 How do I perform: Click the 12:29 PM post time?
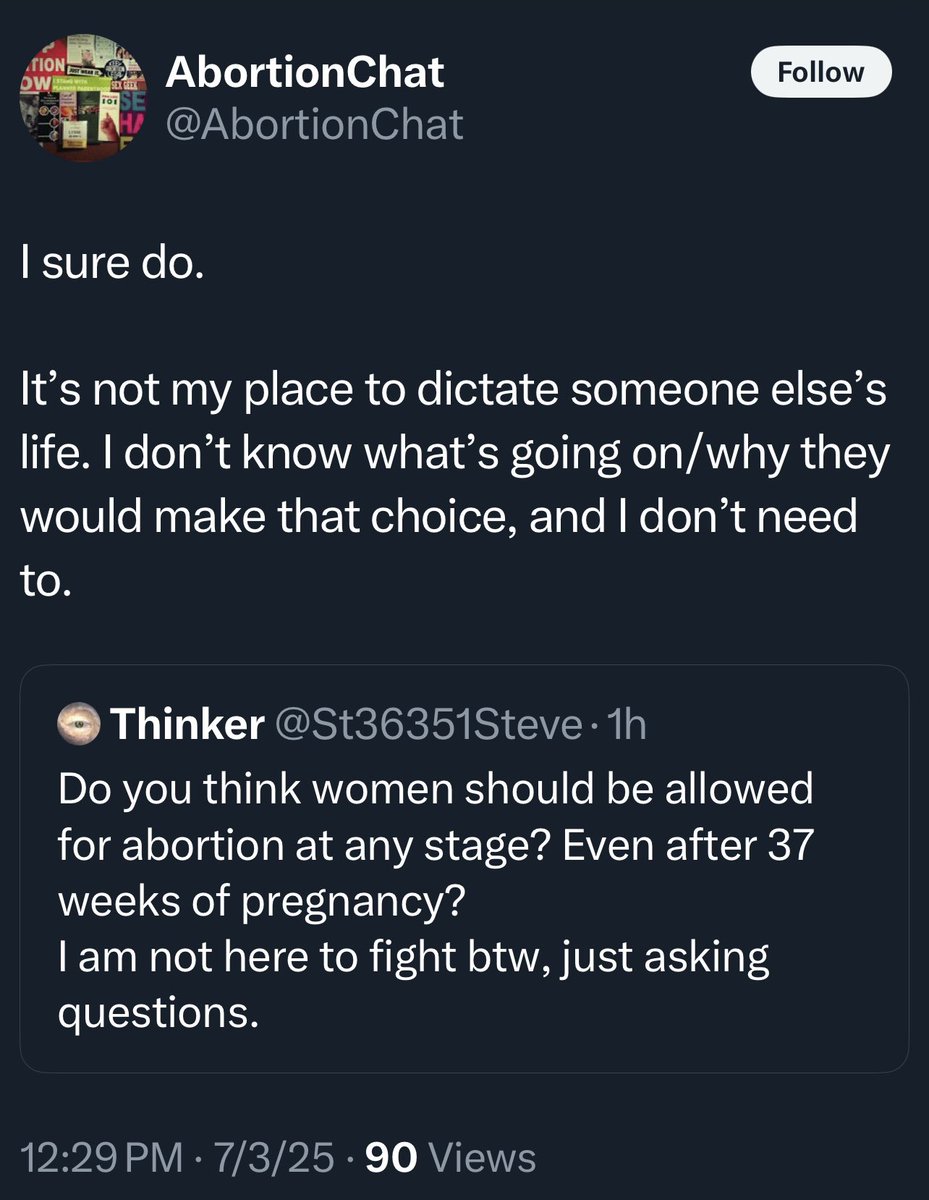[x=101, y=1159]
